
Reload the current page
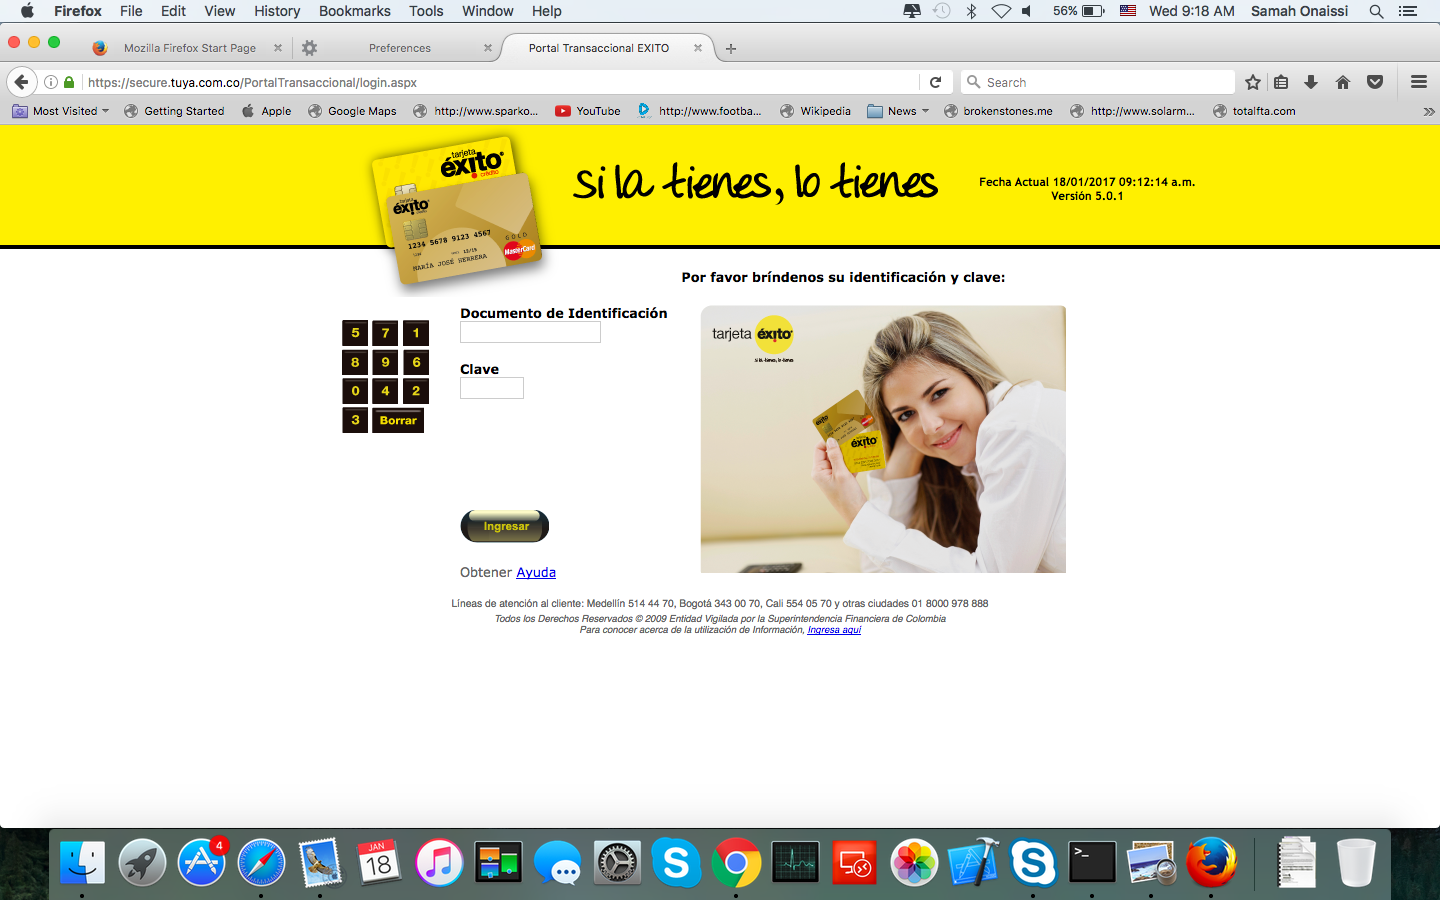(935, 82)
